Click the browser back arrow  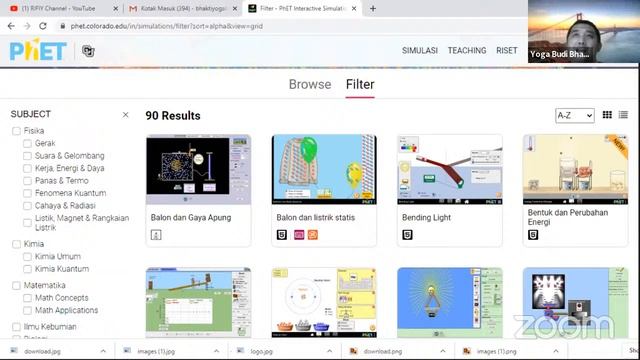(11, 26)
